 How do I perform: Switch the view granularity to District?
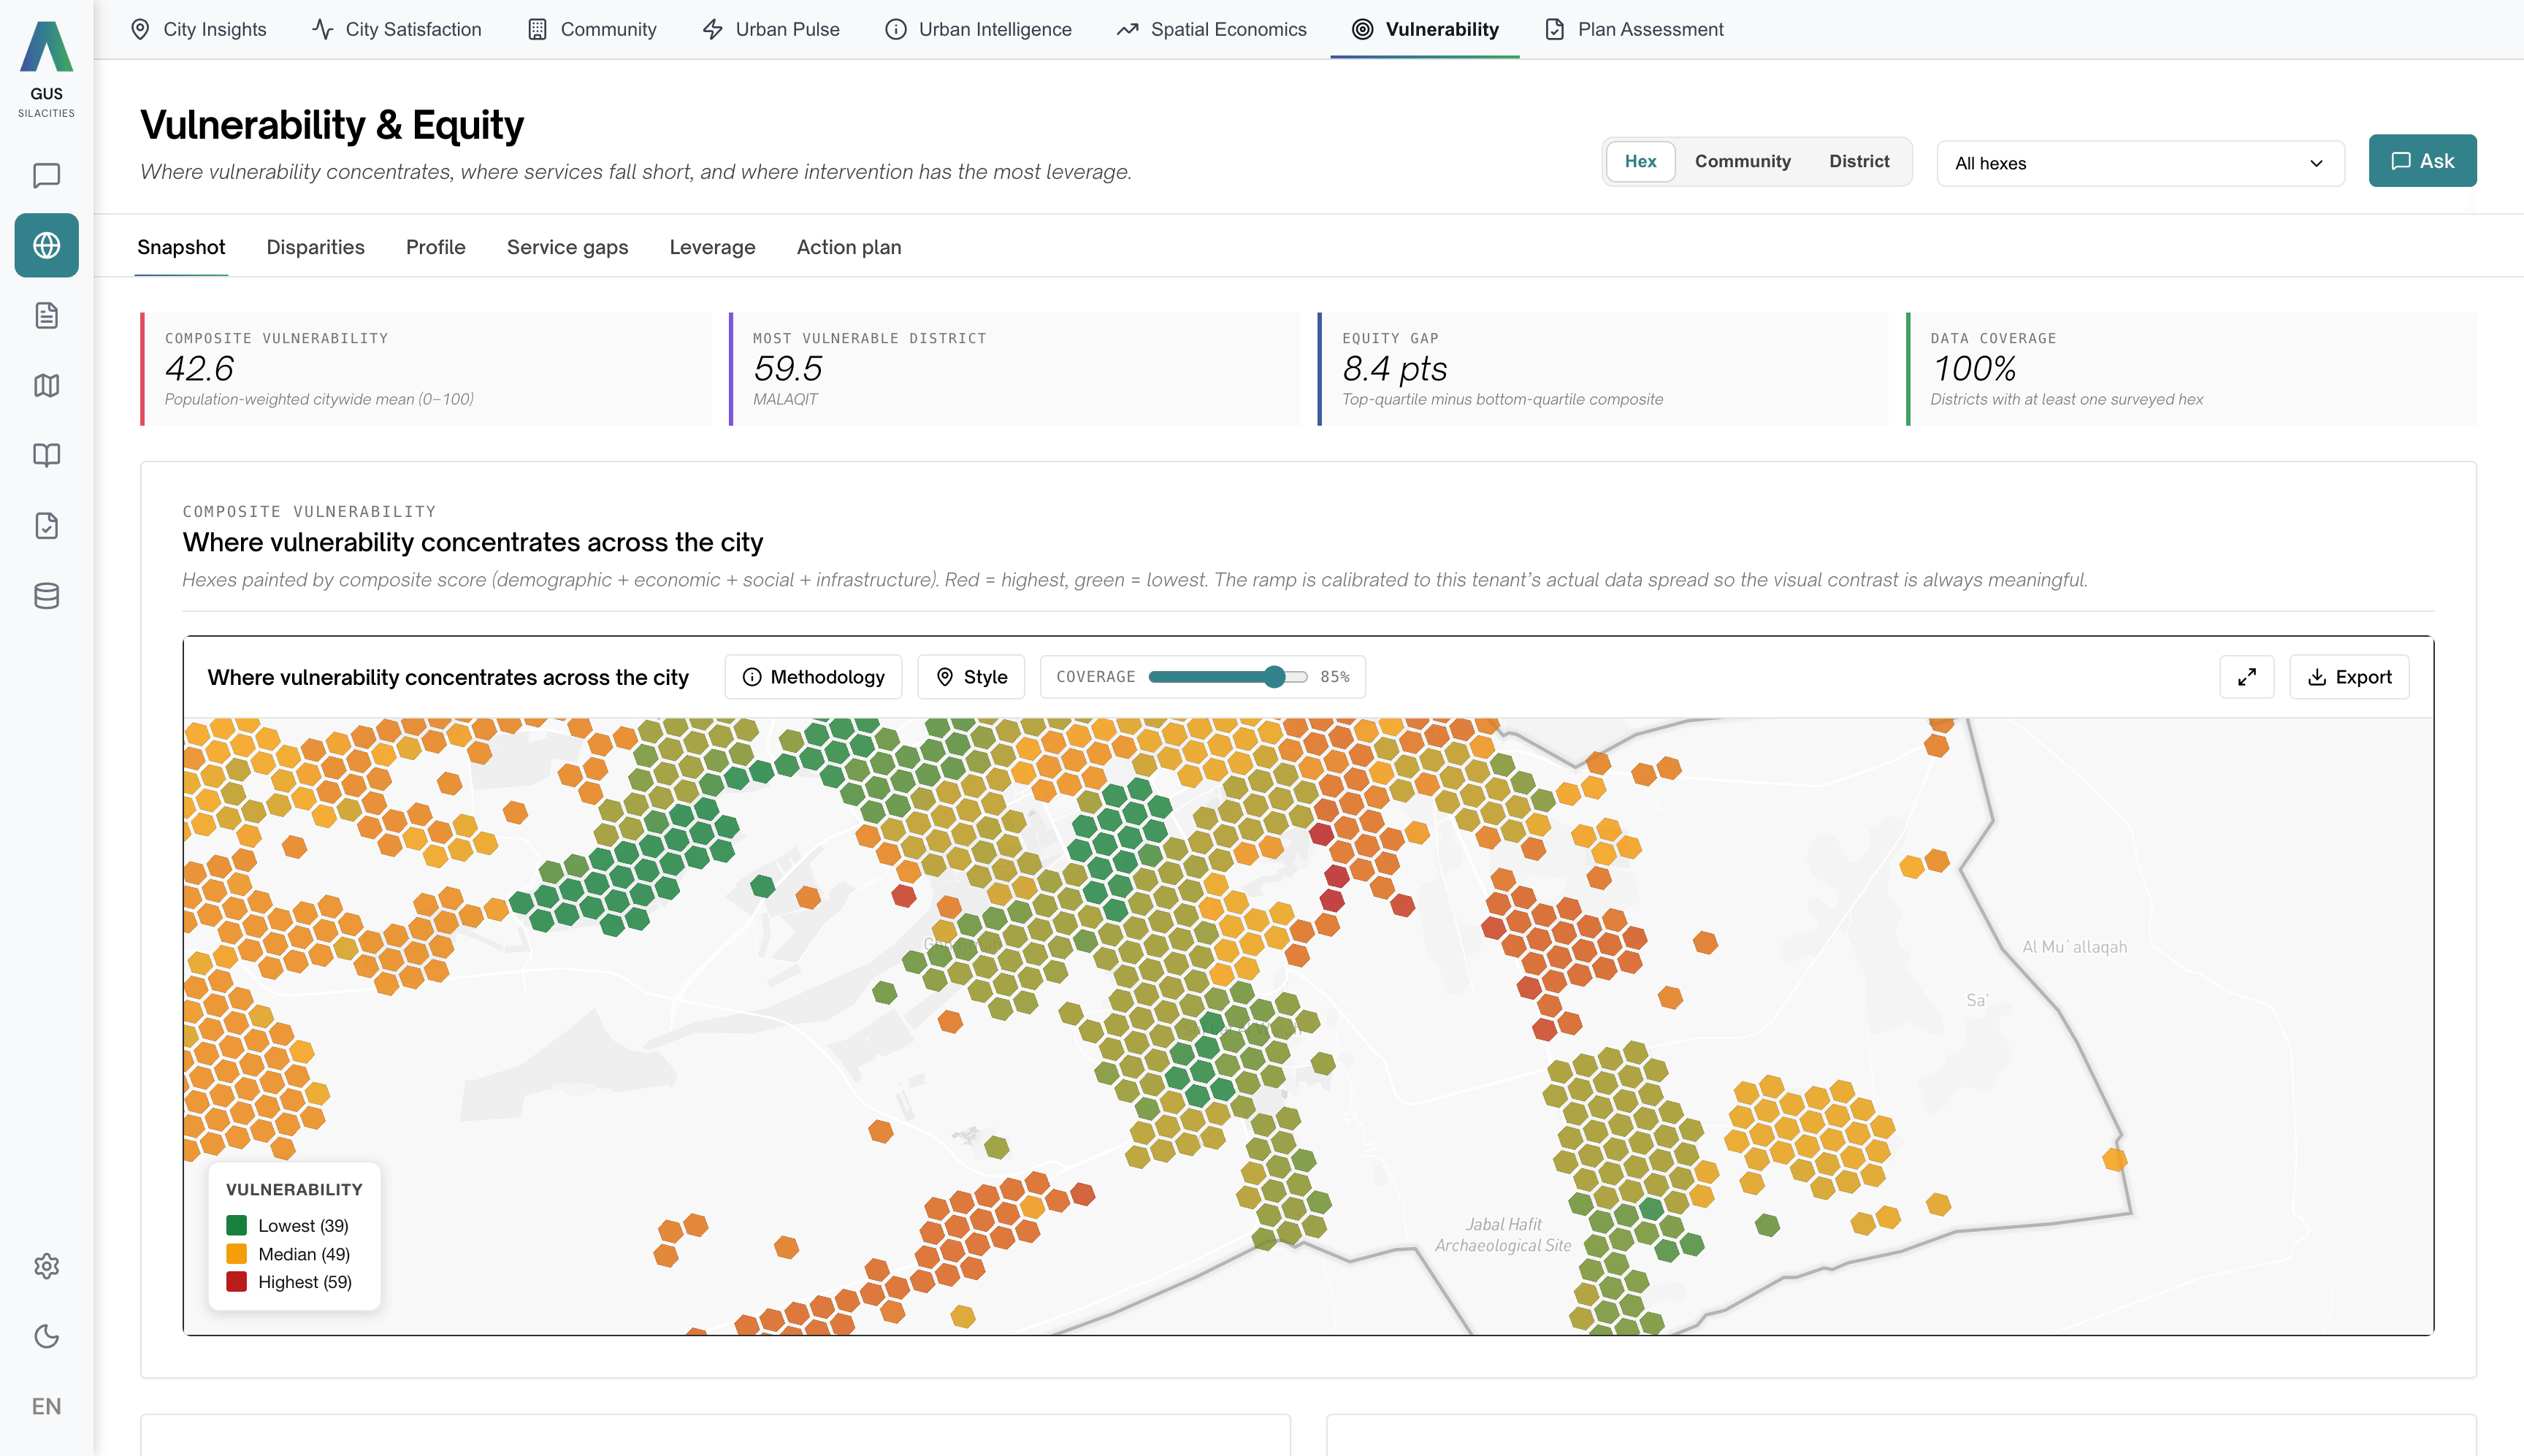pos(1859,161)
